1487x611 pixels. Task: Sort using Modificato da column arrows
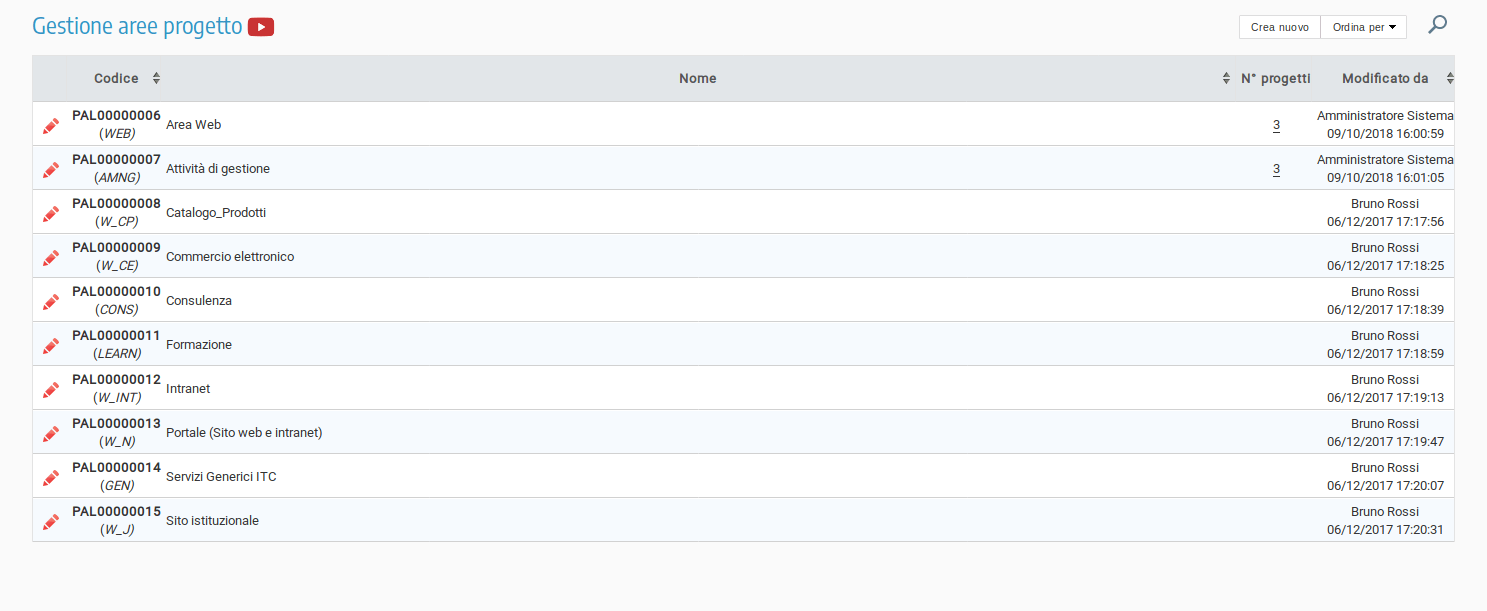[x=1449, y=78]
